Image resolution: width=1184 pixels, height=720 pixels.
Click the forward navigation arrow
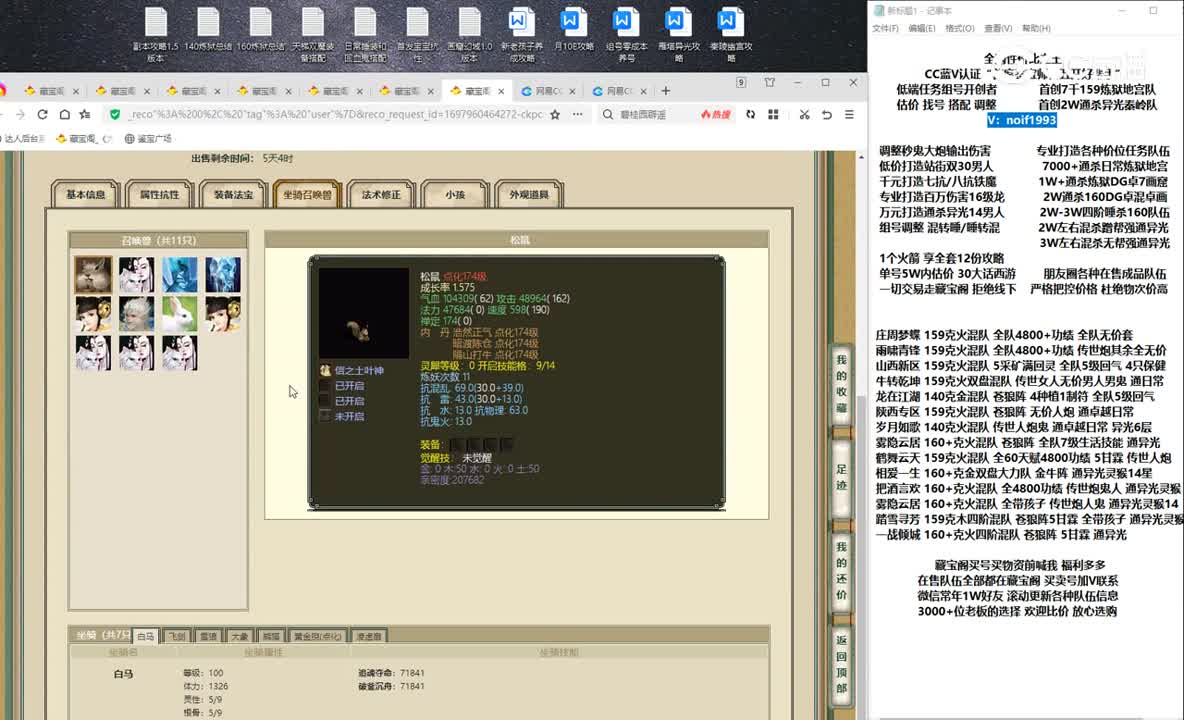pyautogui.click(x=20, y=115)
